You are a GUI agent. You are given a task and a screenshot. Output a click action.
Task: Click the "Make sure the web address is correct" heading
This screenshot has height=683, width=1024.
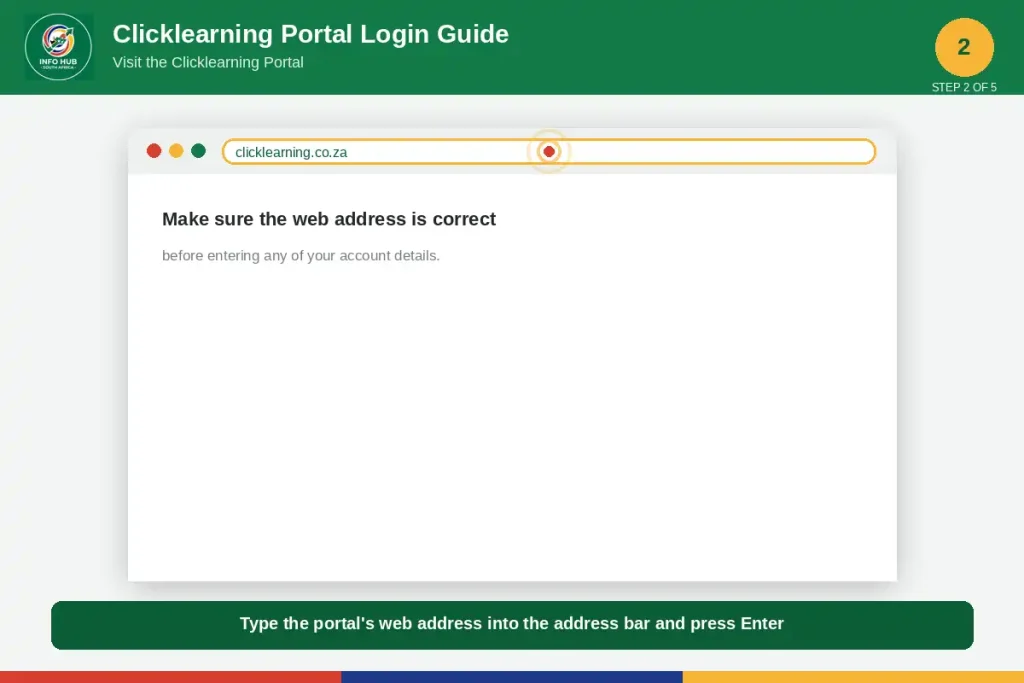click(329, 219)
